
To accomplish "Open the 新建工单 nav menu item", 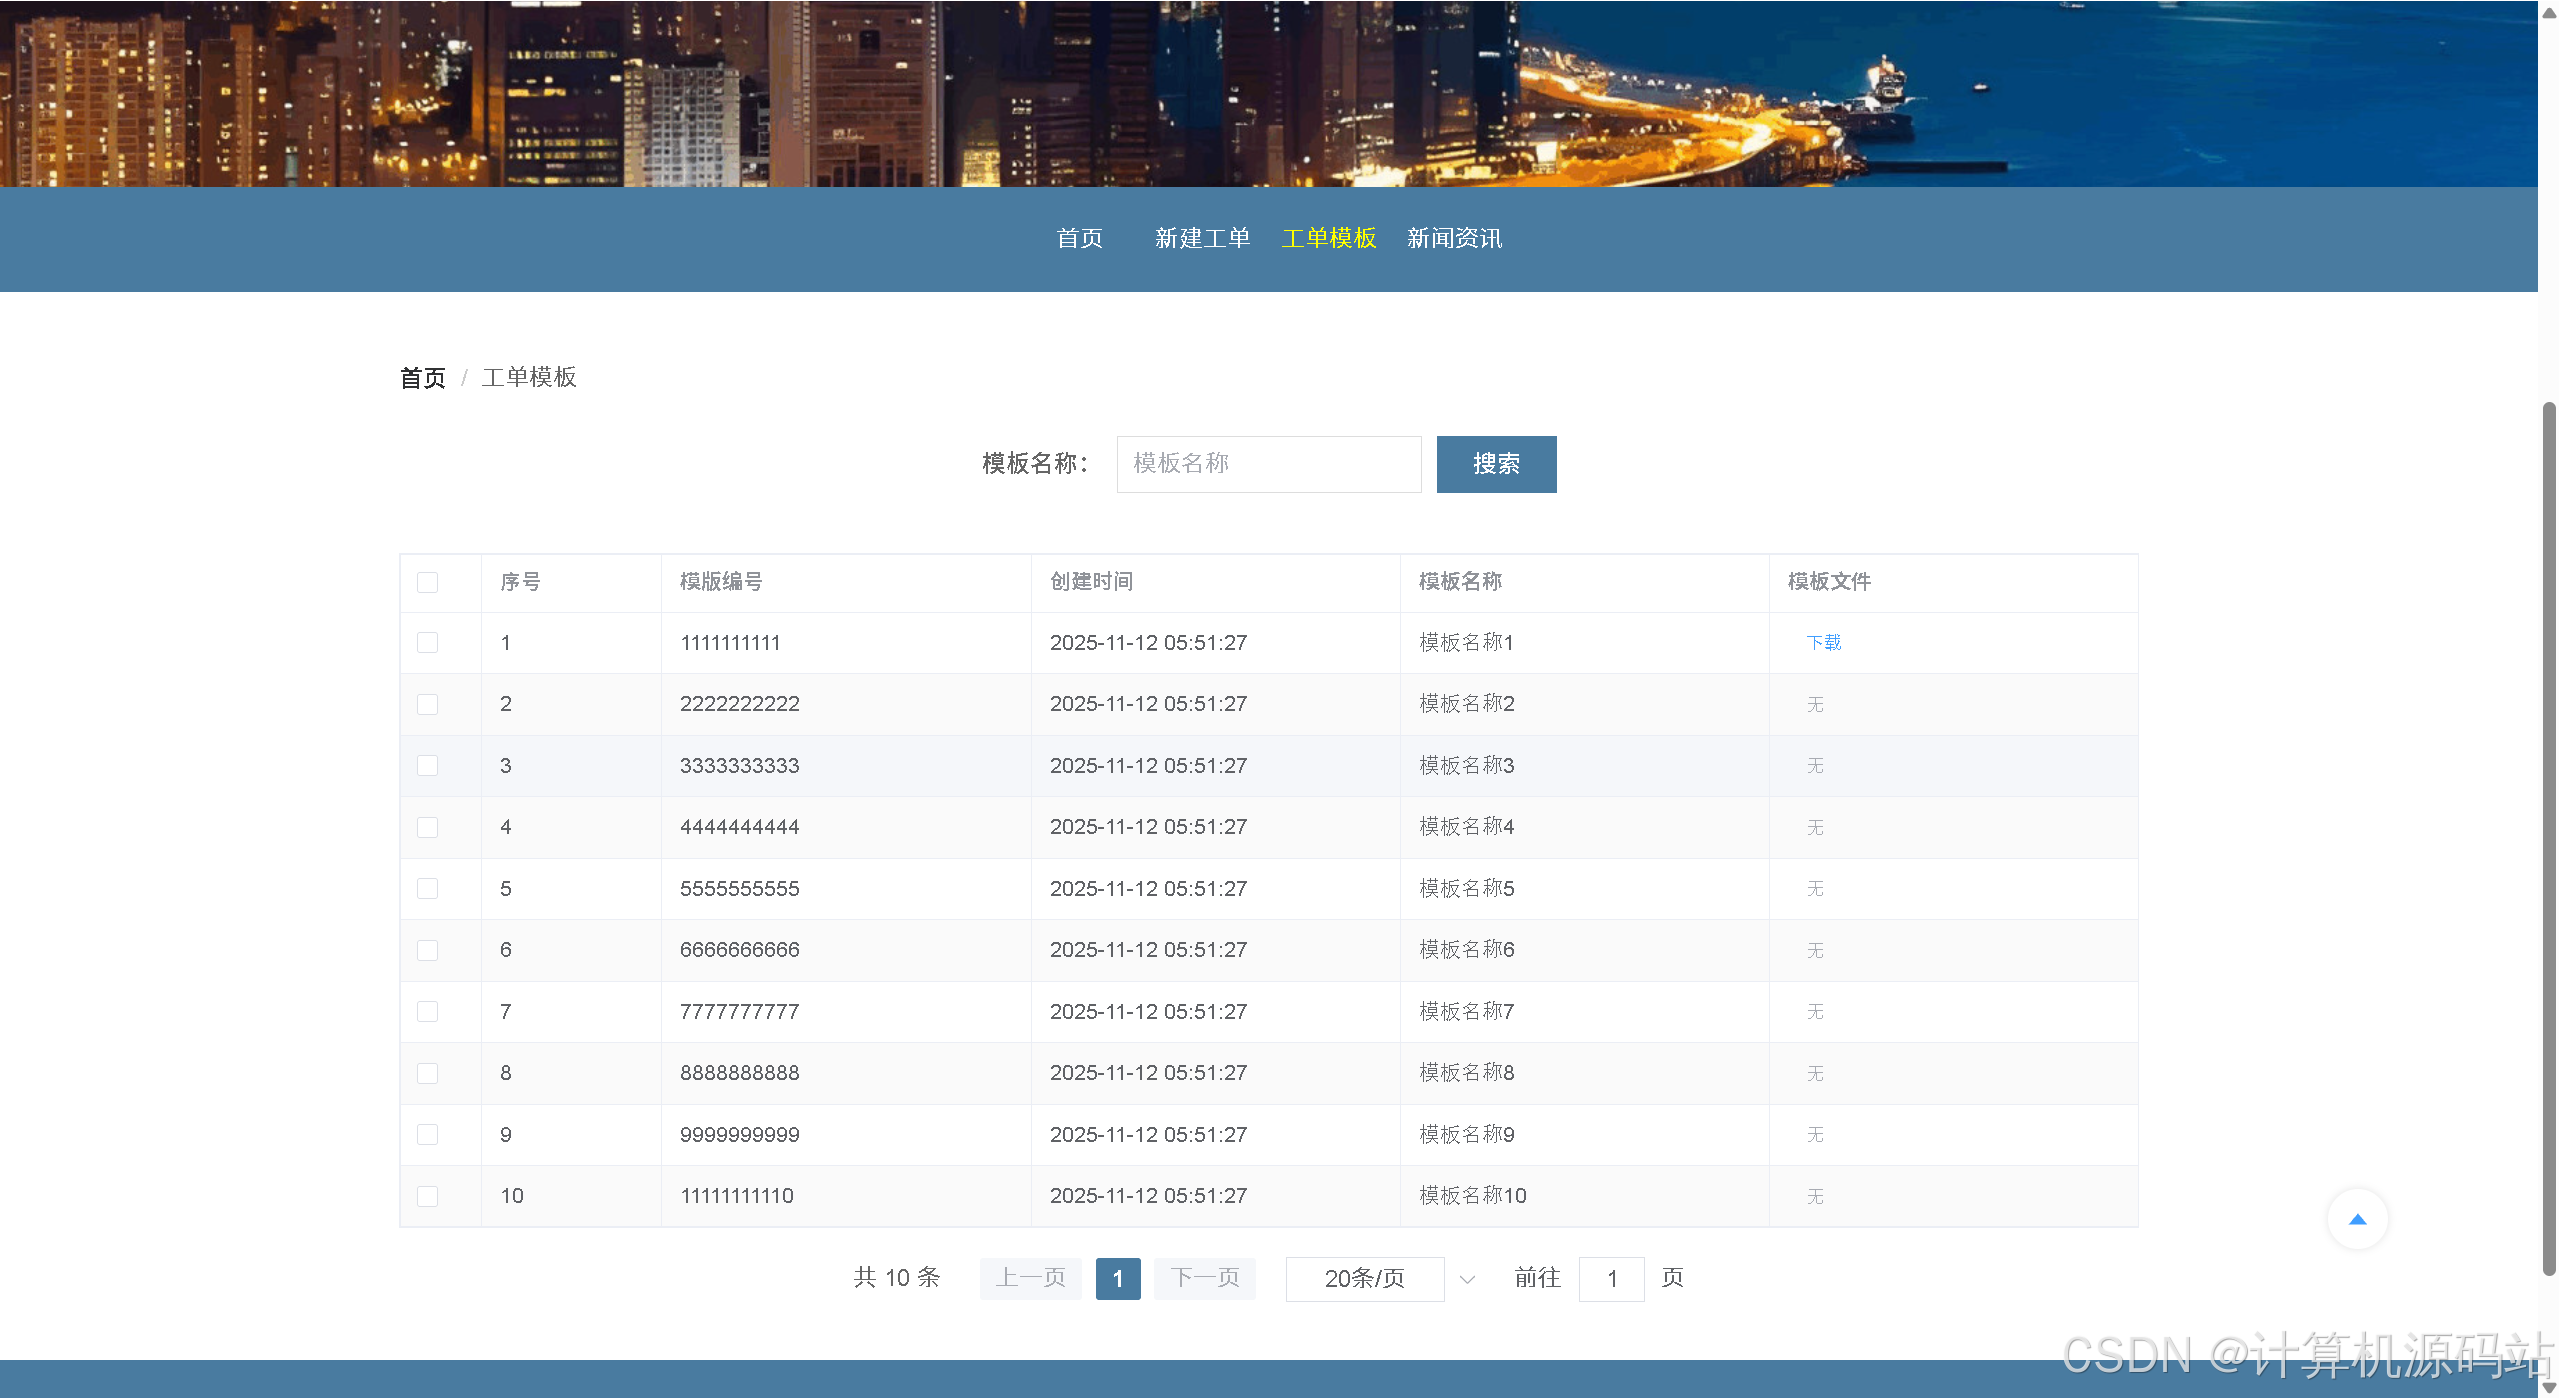I will [x=1202, y=238].
